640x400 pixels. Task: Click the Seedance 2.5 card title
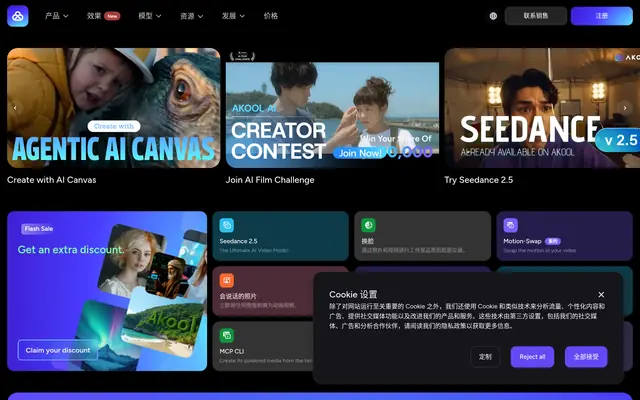coord(238,241)
